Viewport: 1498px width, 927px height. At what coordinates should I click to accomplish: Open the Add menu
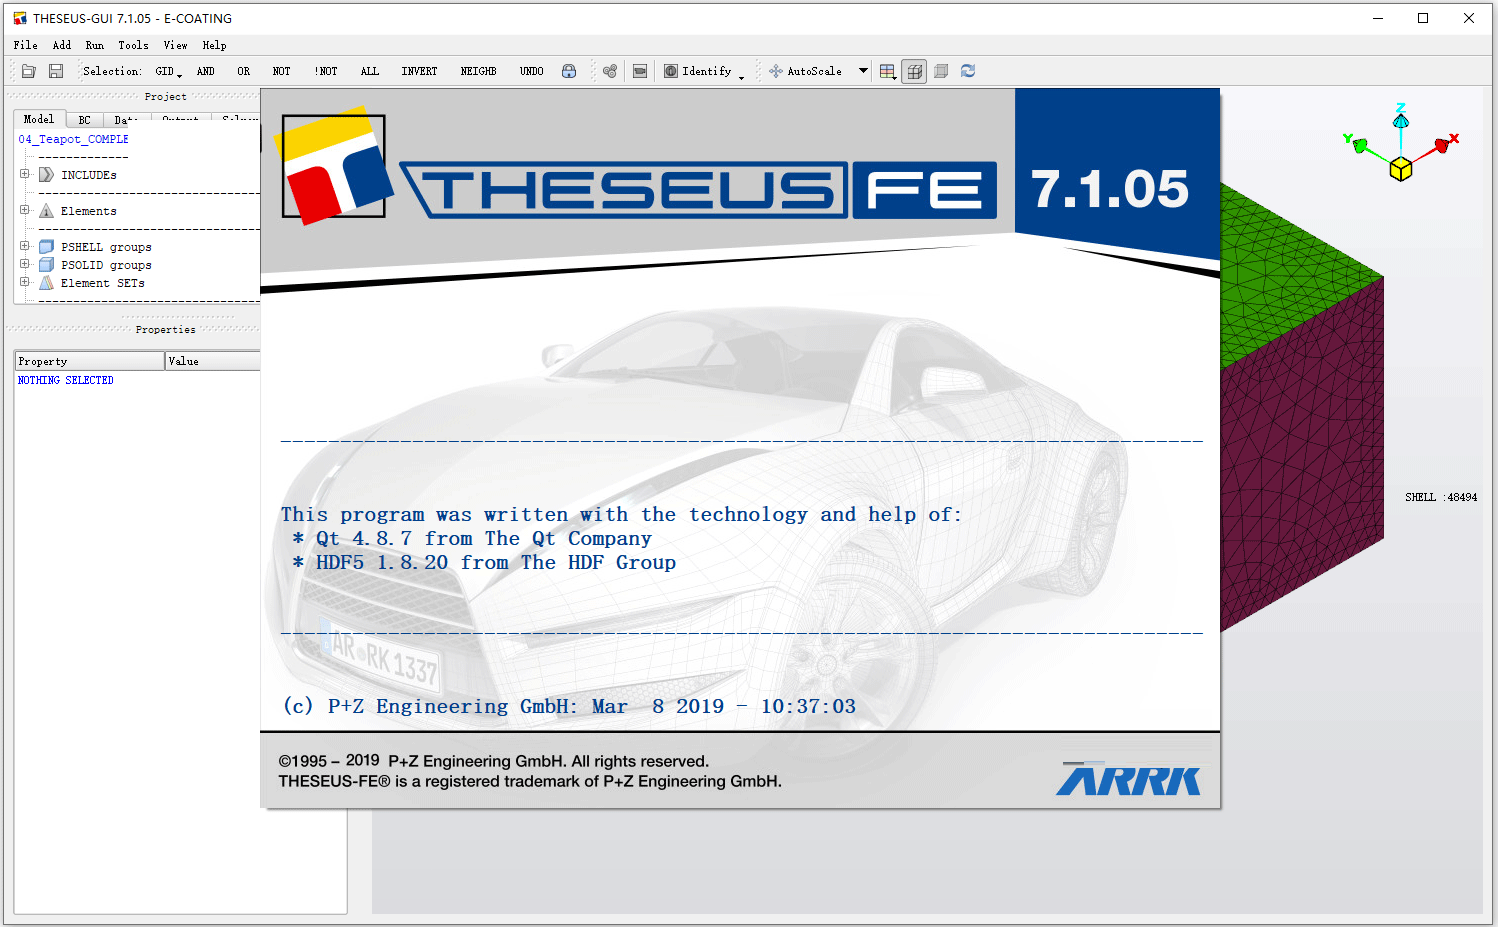(x=62, y=45)
